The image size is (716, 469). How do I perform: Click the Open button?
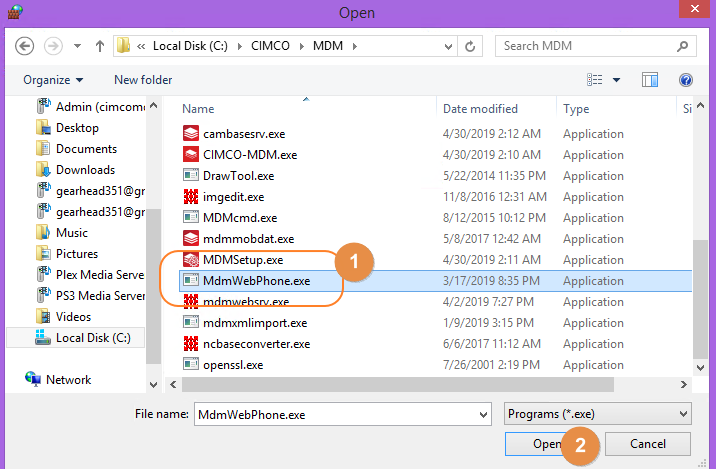[x=547, y=444]
